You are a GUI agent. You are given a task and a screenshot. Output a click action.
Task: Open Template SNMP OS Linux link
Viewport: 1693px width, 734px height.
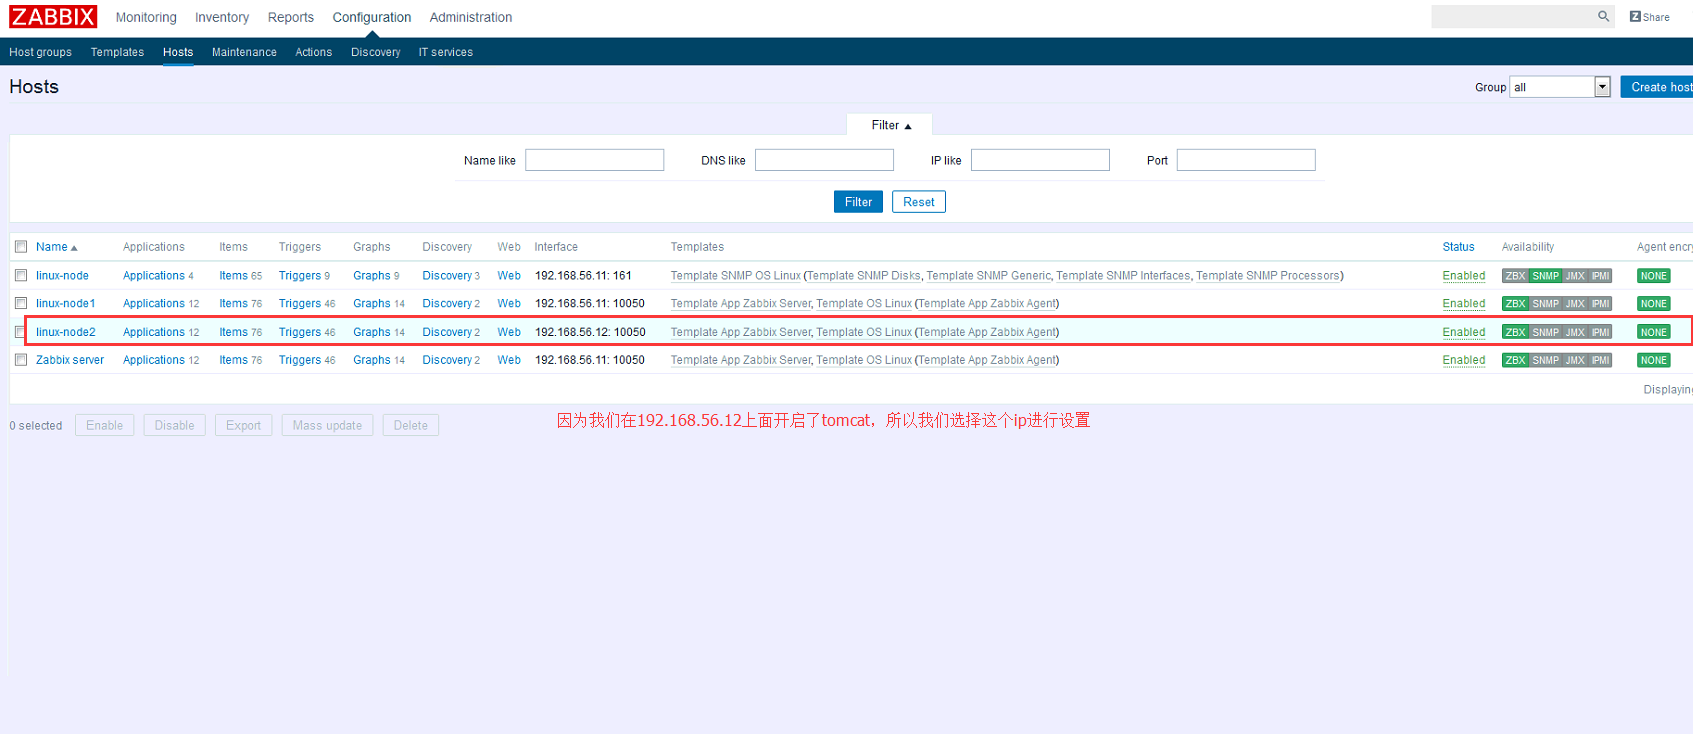735,276
